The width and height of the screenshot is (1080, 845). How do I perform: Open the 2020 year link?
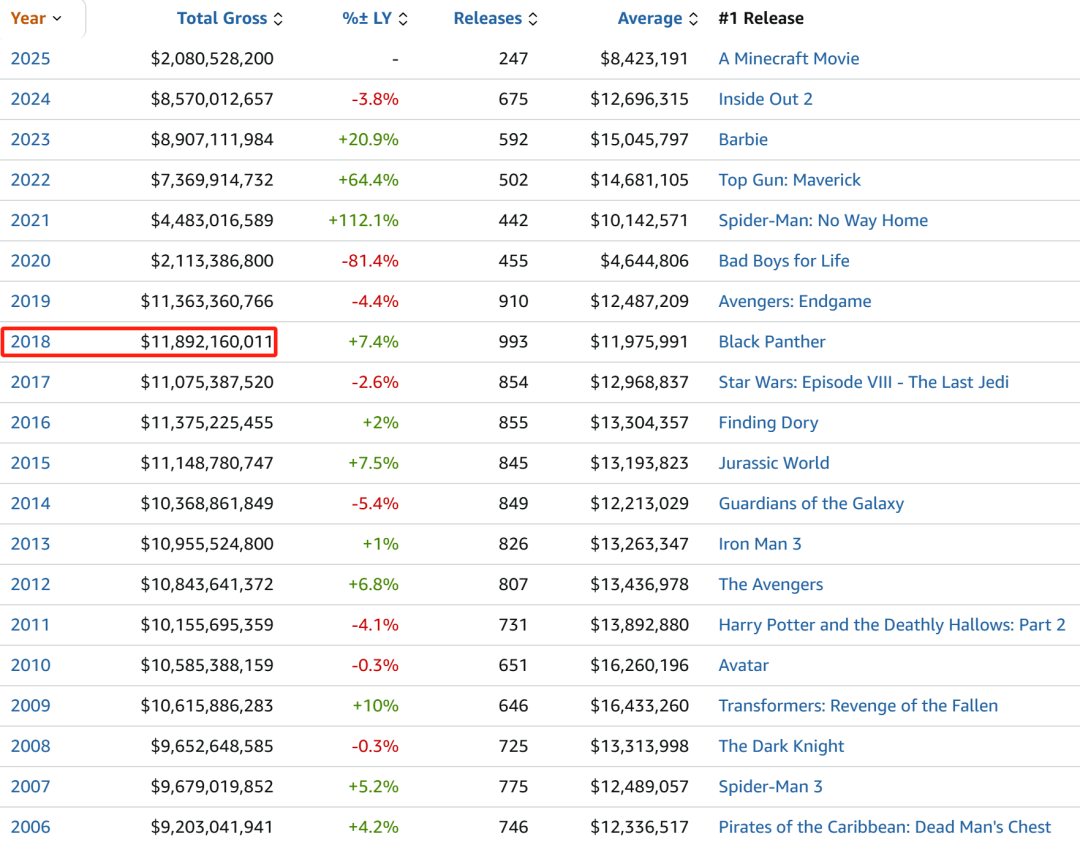(30, 261)
